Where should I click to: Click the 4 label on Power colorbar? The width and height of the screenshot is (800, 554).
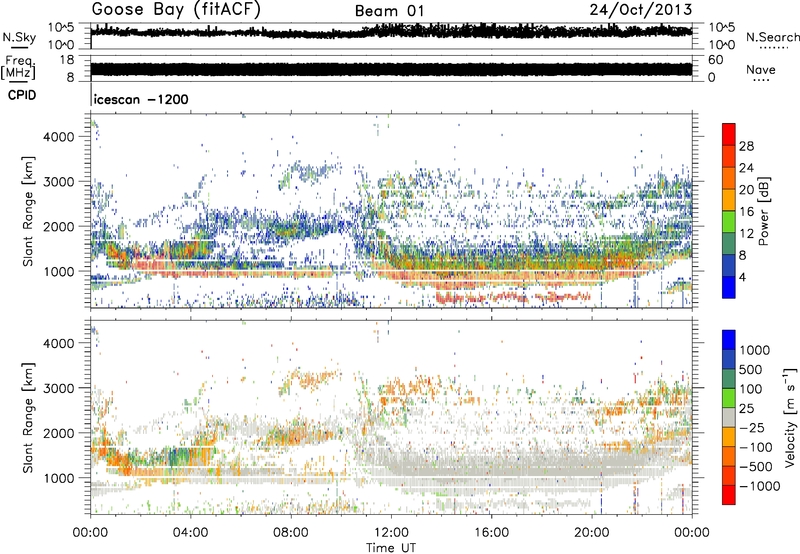[x=743, y=278]
